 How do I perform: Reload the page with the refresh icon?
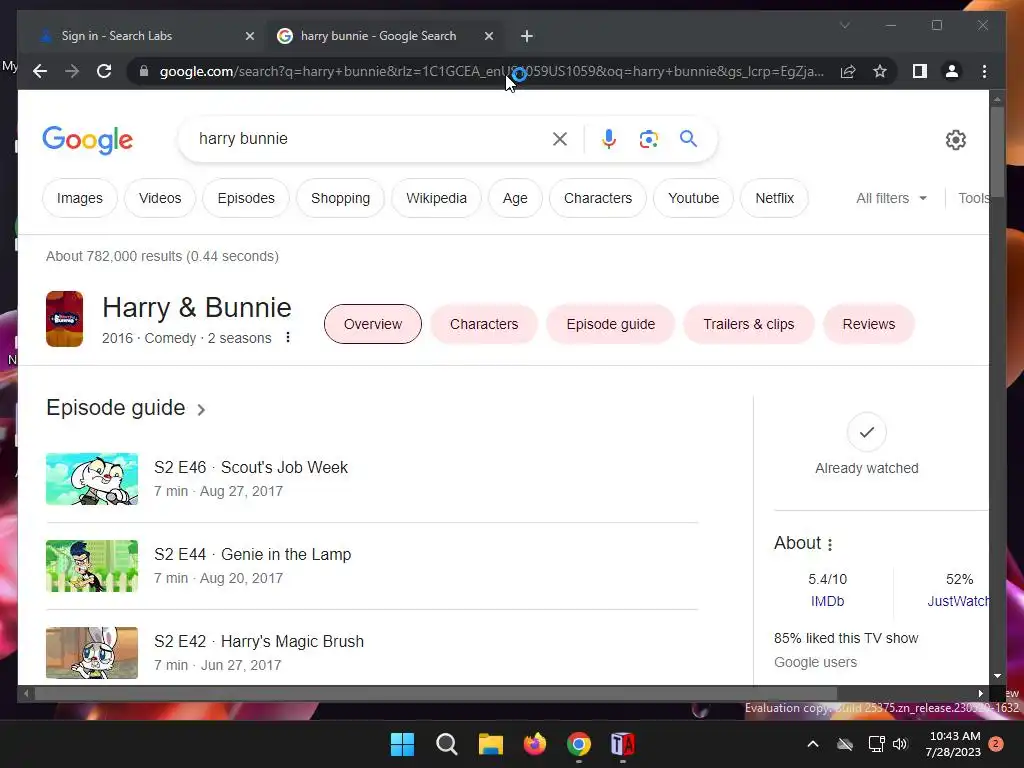(x=104, y=71)
